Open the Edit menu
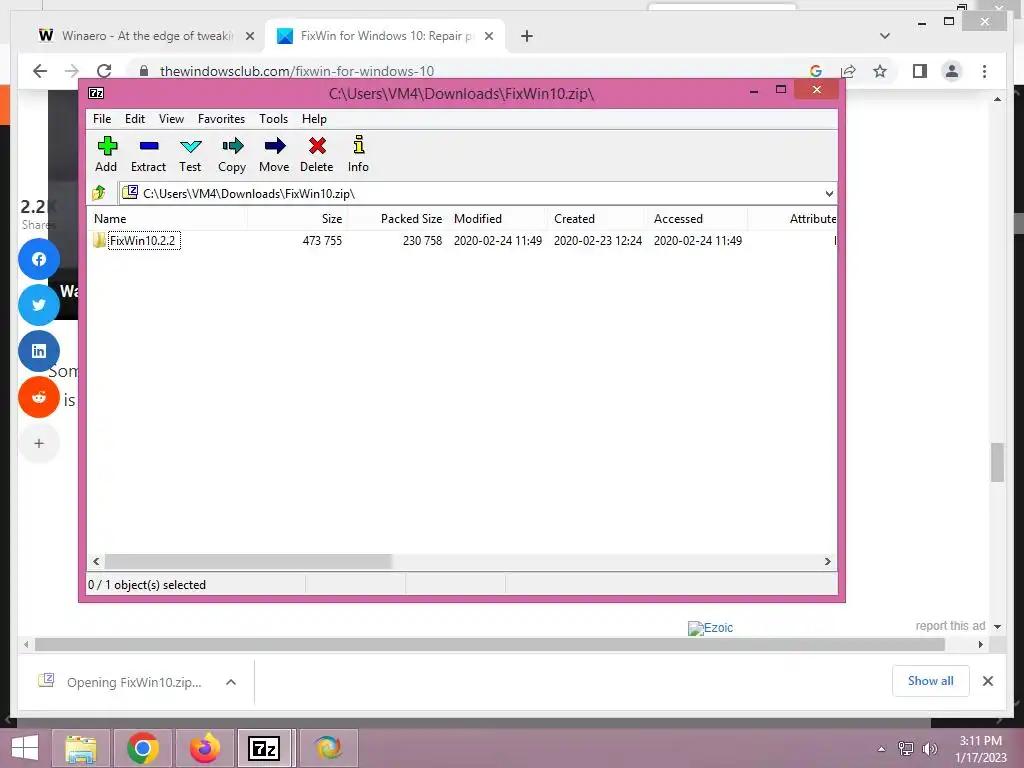Image resolution: width=1024 pixels, height=768 pixels. pyautogui.click(x=135, y=119)
